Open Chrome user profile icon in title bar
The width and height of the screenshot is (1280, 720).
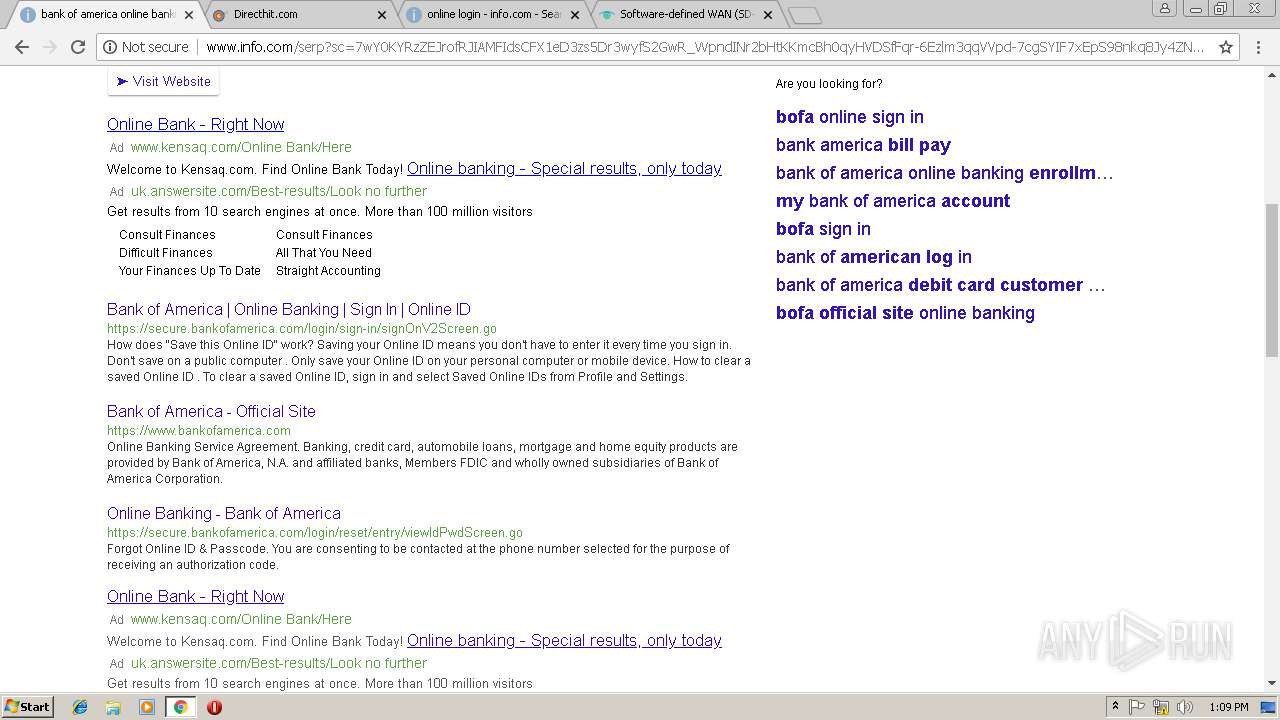1164,8
